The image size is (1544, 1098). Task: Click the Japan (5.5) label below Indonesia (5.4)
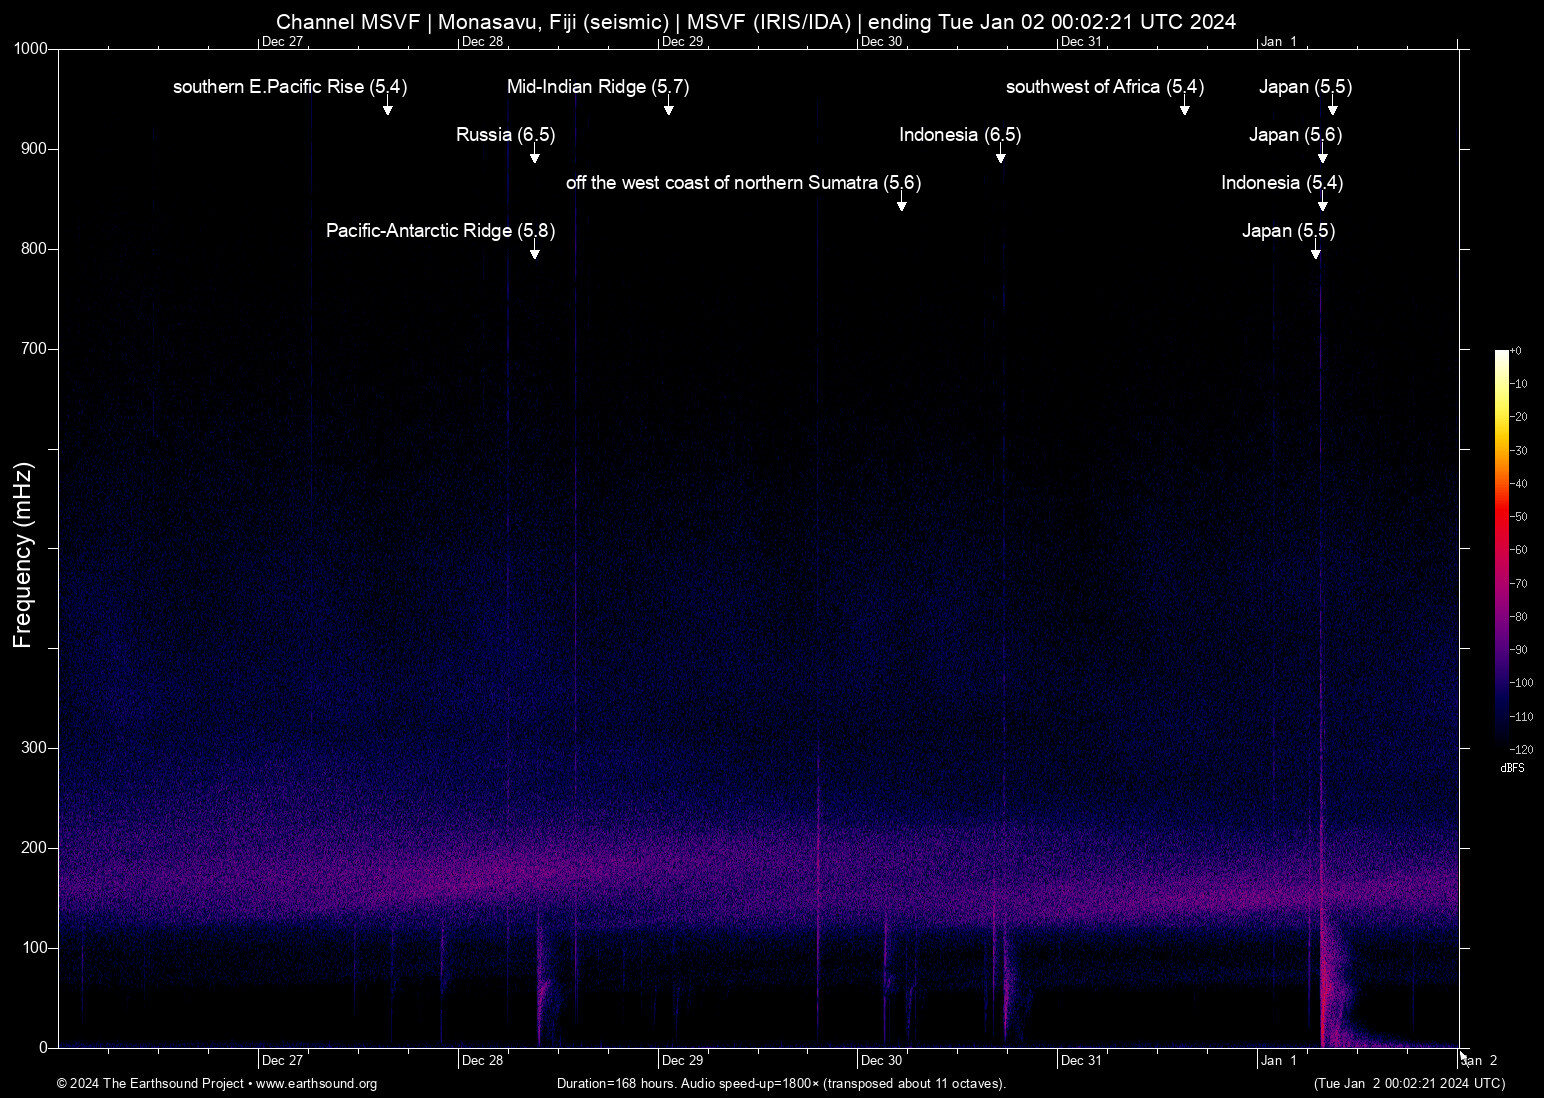tap(1288, 231)
